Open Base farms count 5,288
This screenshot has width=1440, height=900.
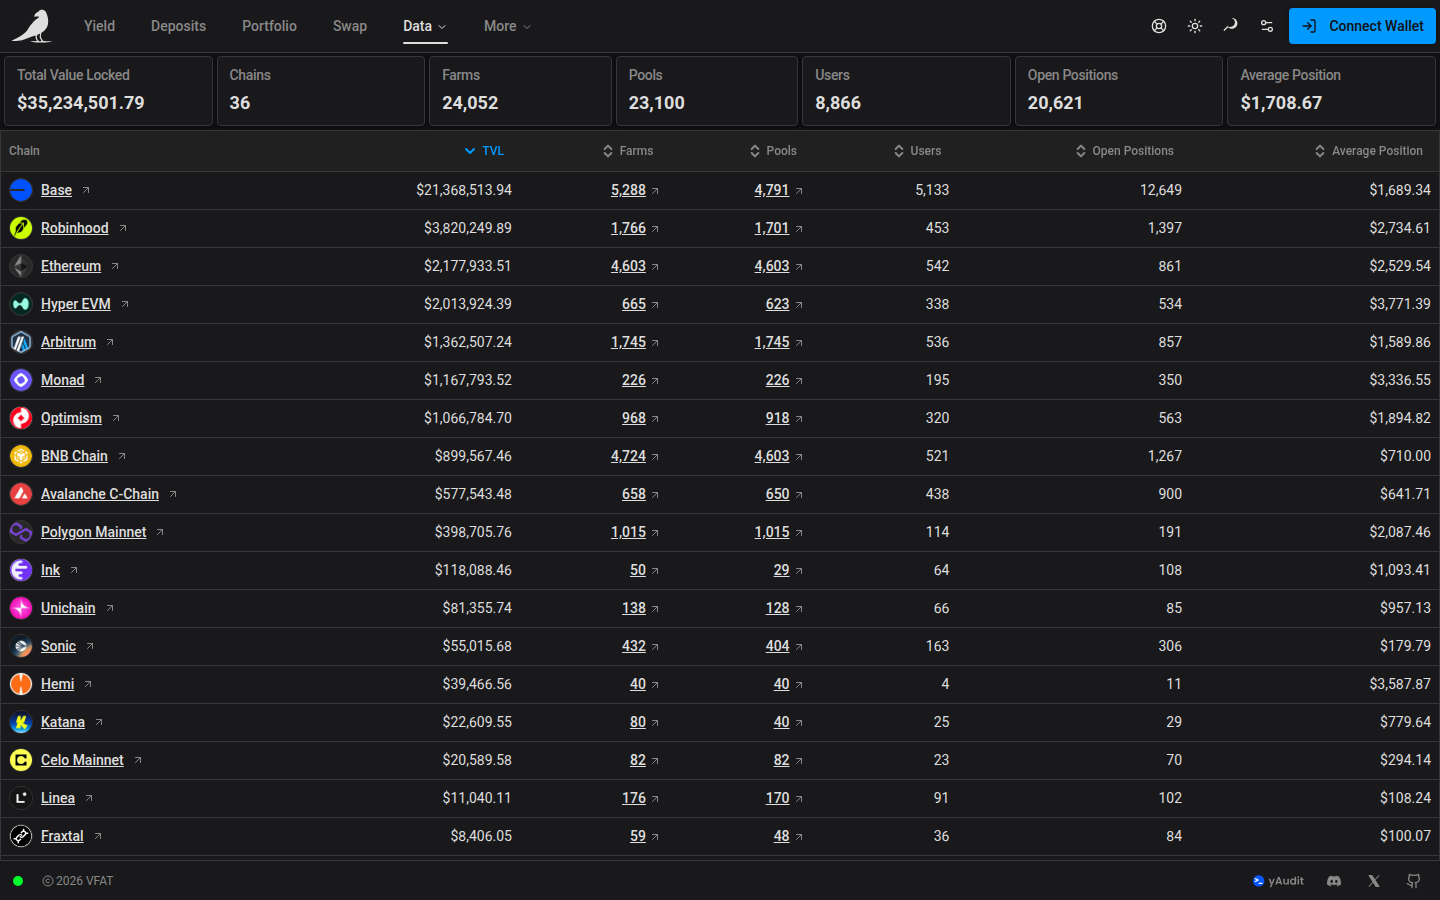click(629, 190)
